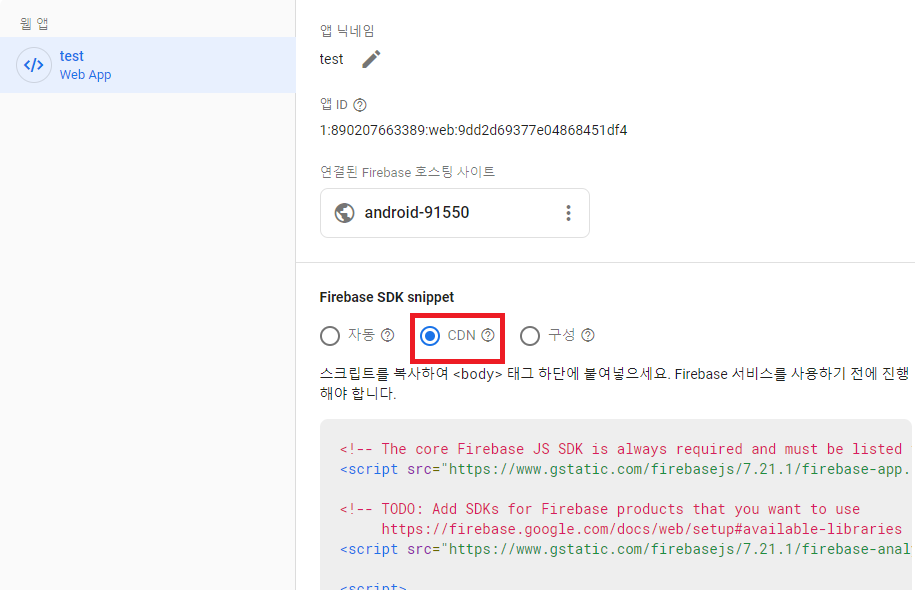Select the 구성 radio button

(530, 336)
